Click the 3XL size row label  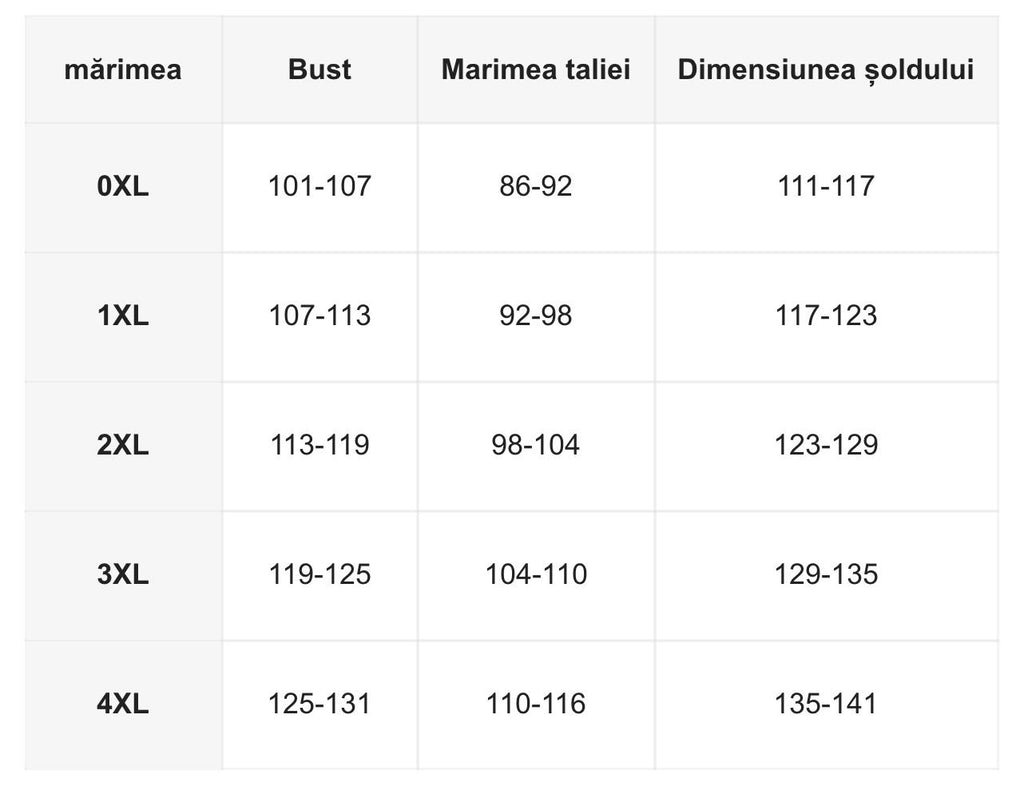[x=123, y=575]
